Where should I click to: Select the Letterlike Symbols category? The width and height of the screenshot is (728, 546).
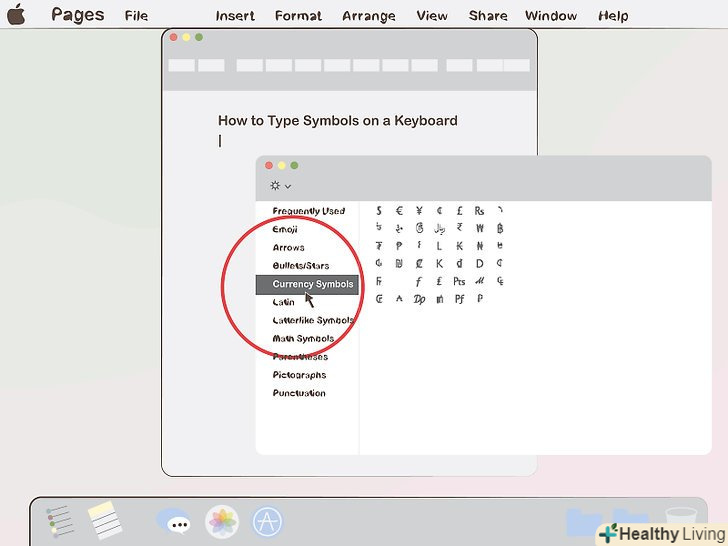coord(313,320)
